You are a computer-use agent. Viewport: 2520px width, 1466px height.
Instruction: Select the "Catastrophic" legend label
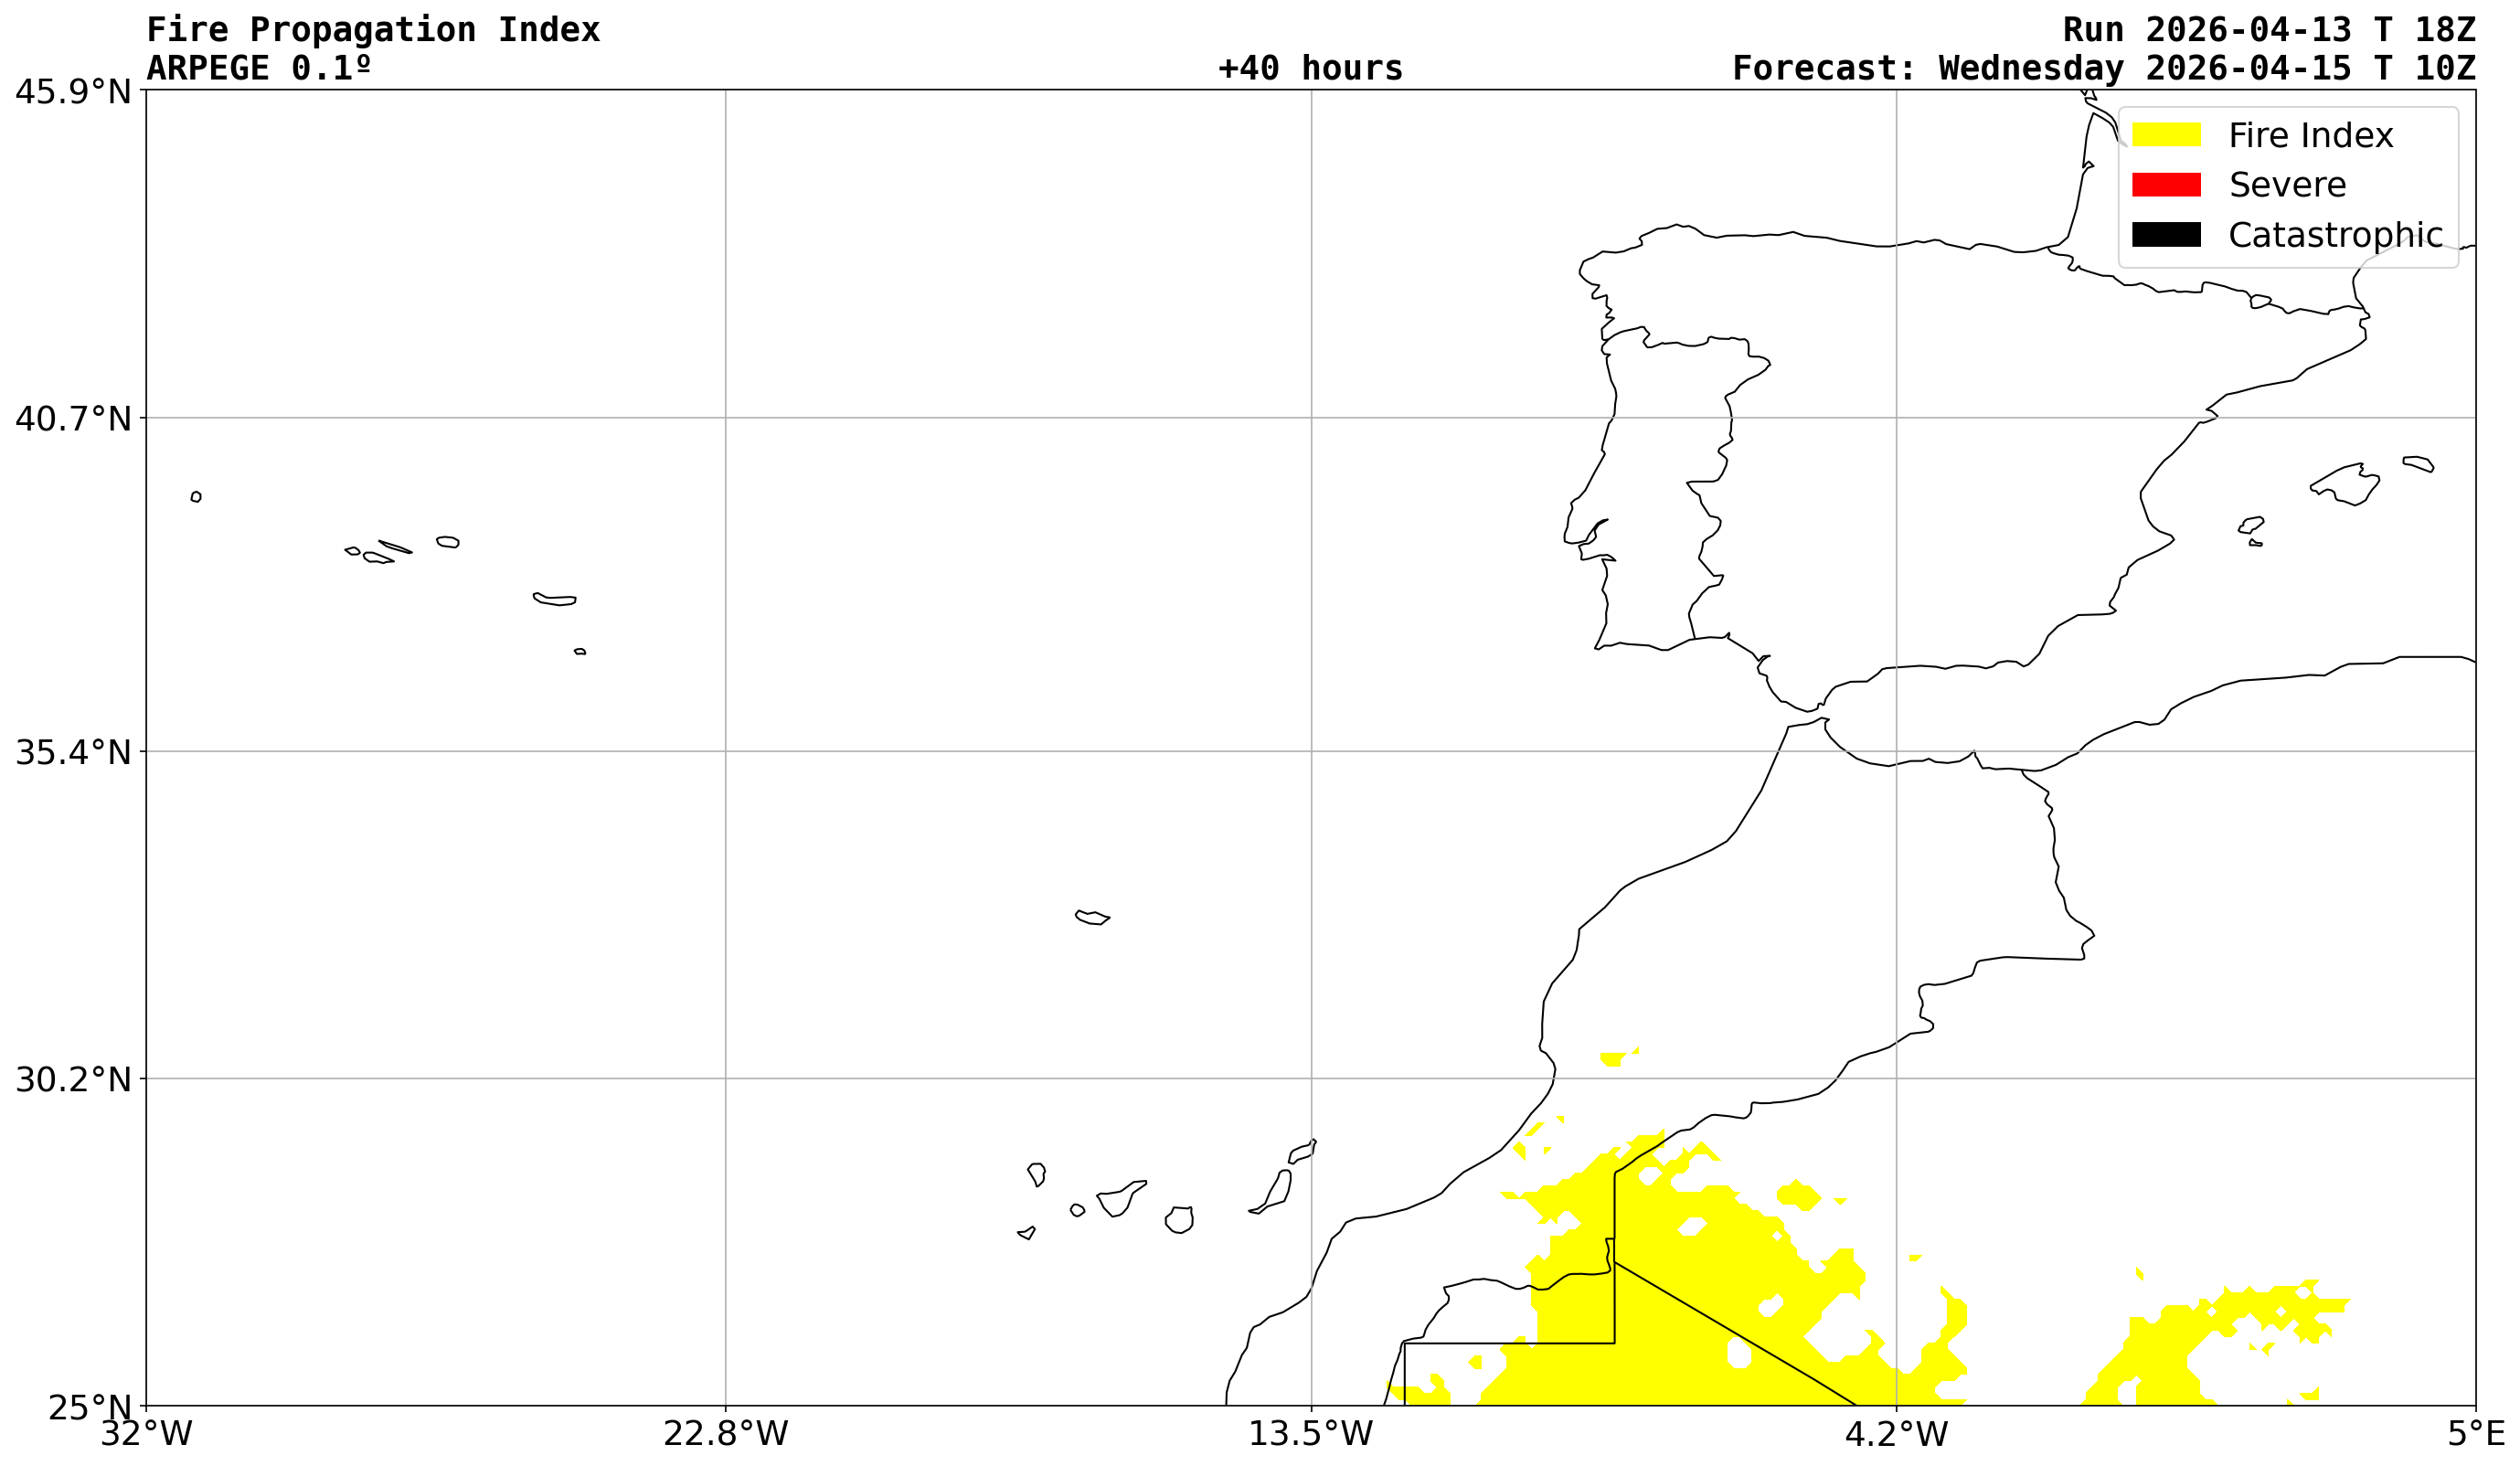coord(2335,236)
